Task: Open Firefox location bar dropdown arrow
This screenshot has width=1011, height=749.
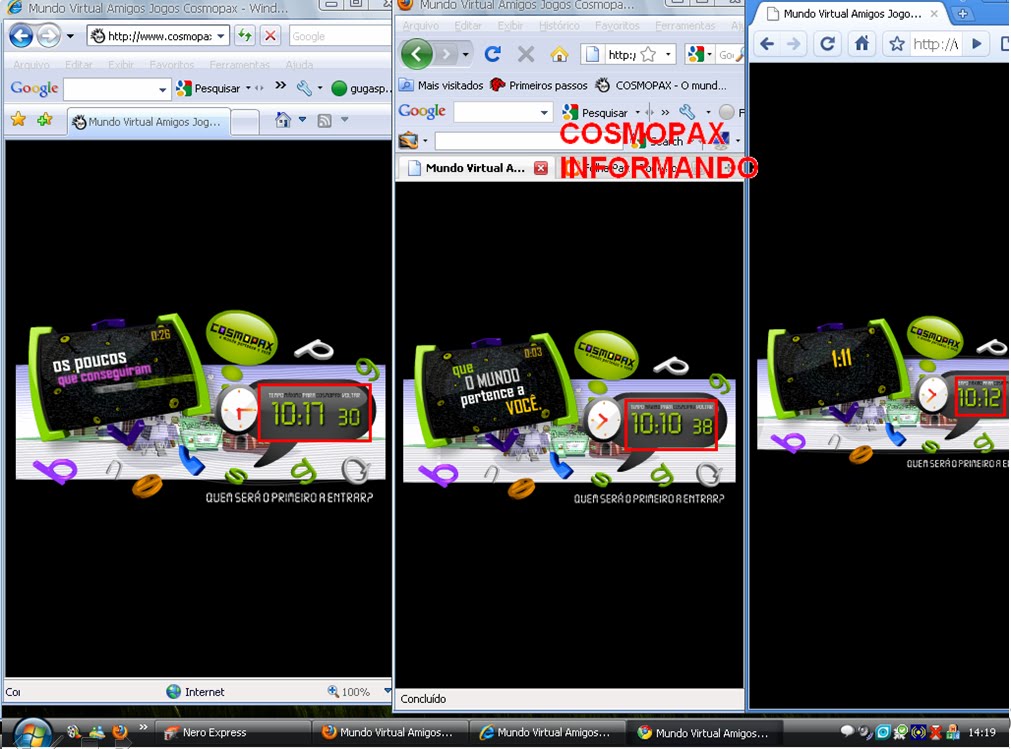Action: [668, 55]
